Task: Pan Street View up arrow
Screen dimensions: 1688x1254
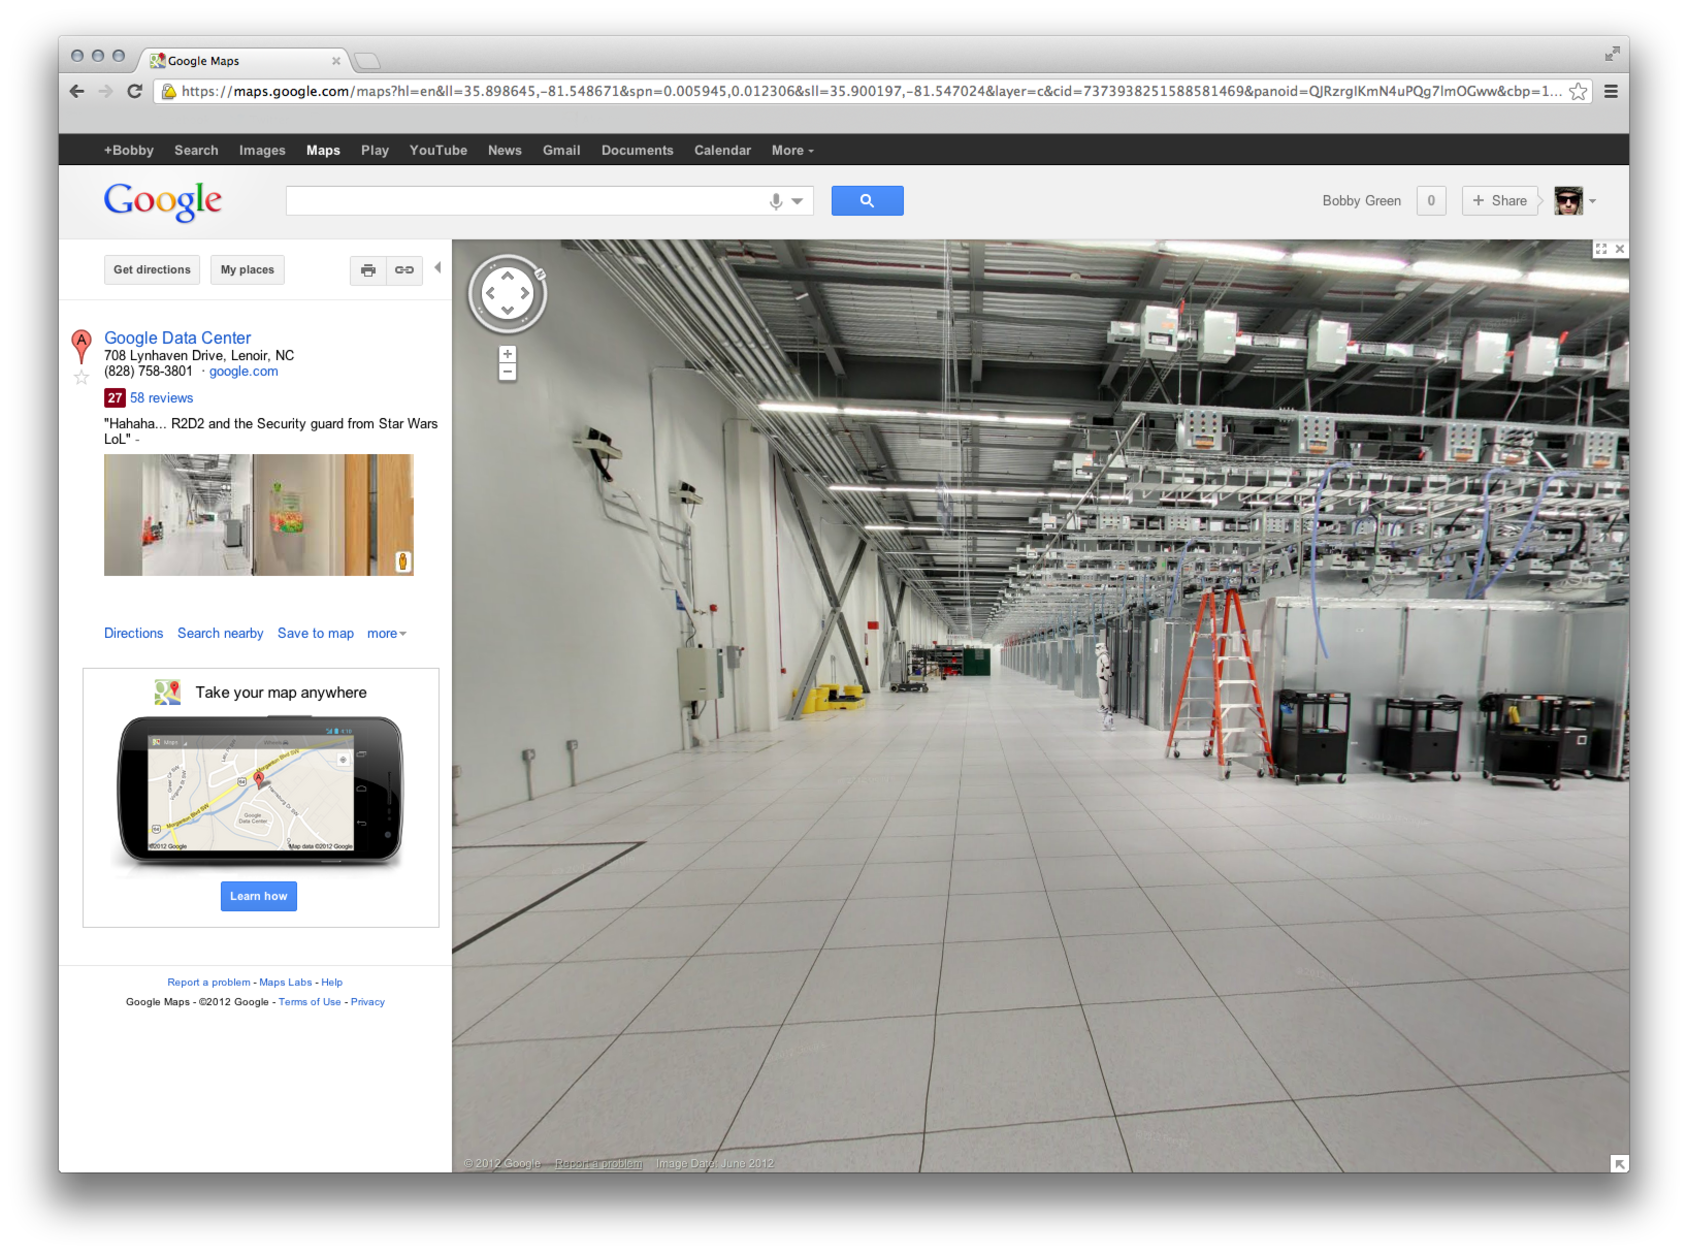Action: pyautogui.click(x=507, y=276)
